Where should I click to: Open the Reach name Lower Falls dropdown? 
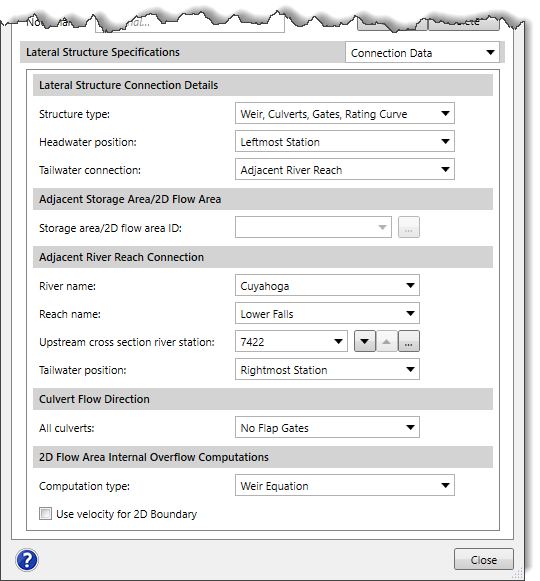click(327, 313)
